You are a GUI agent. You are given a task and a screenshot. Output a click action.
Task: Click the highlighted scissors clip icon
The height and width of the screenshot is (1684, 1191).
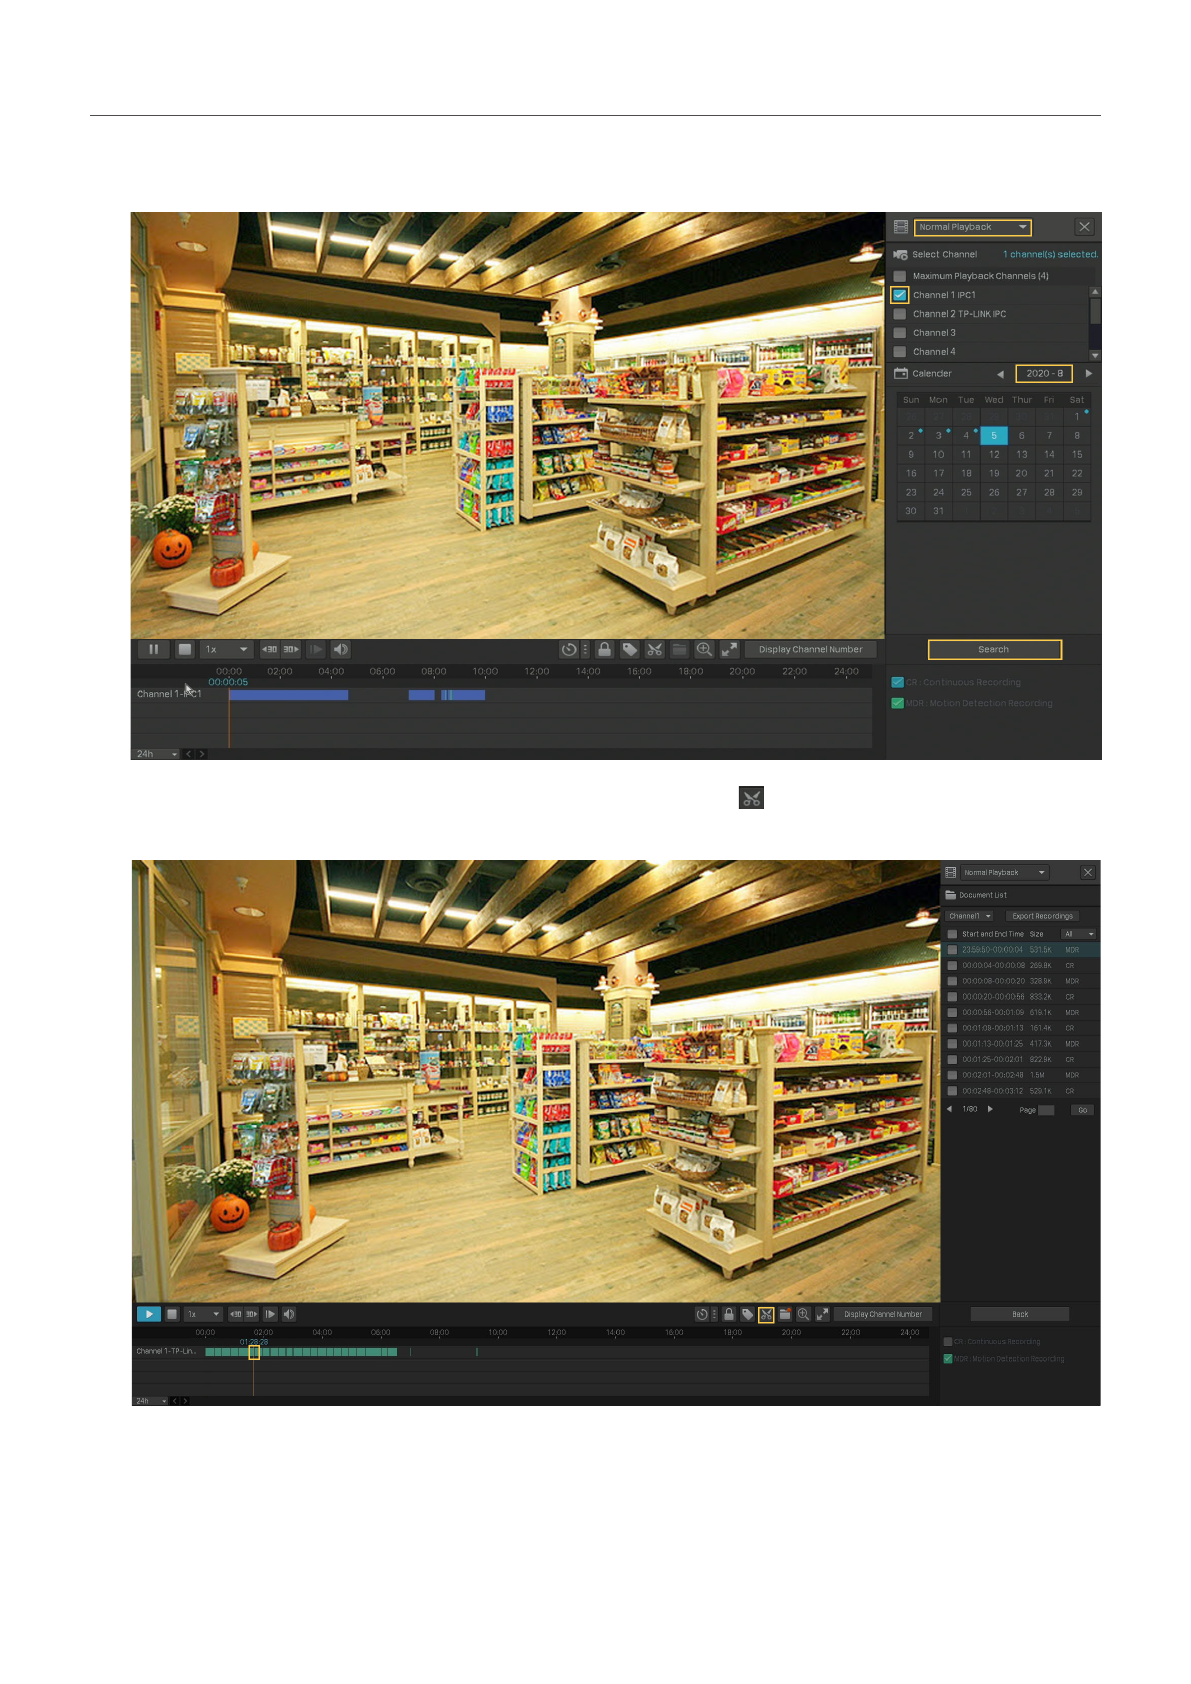pos(766,1314)
